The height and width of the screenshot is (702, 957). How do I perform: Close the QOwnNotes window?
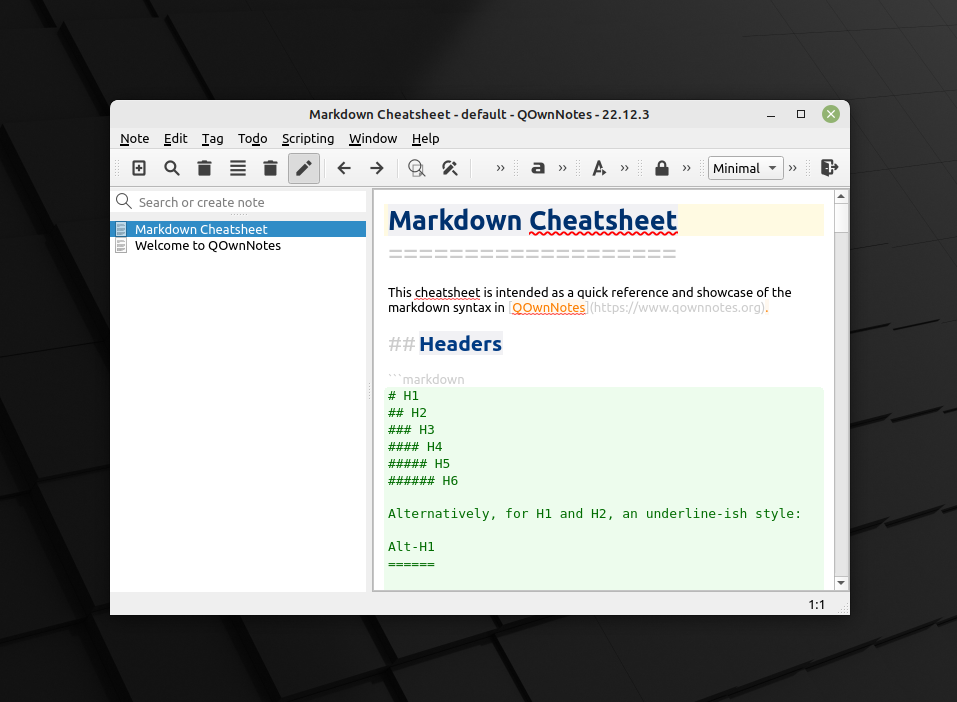pos(831,114)
